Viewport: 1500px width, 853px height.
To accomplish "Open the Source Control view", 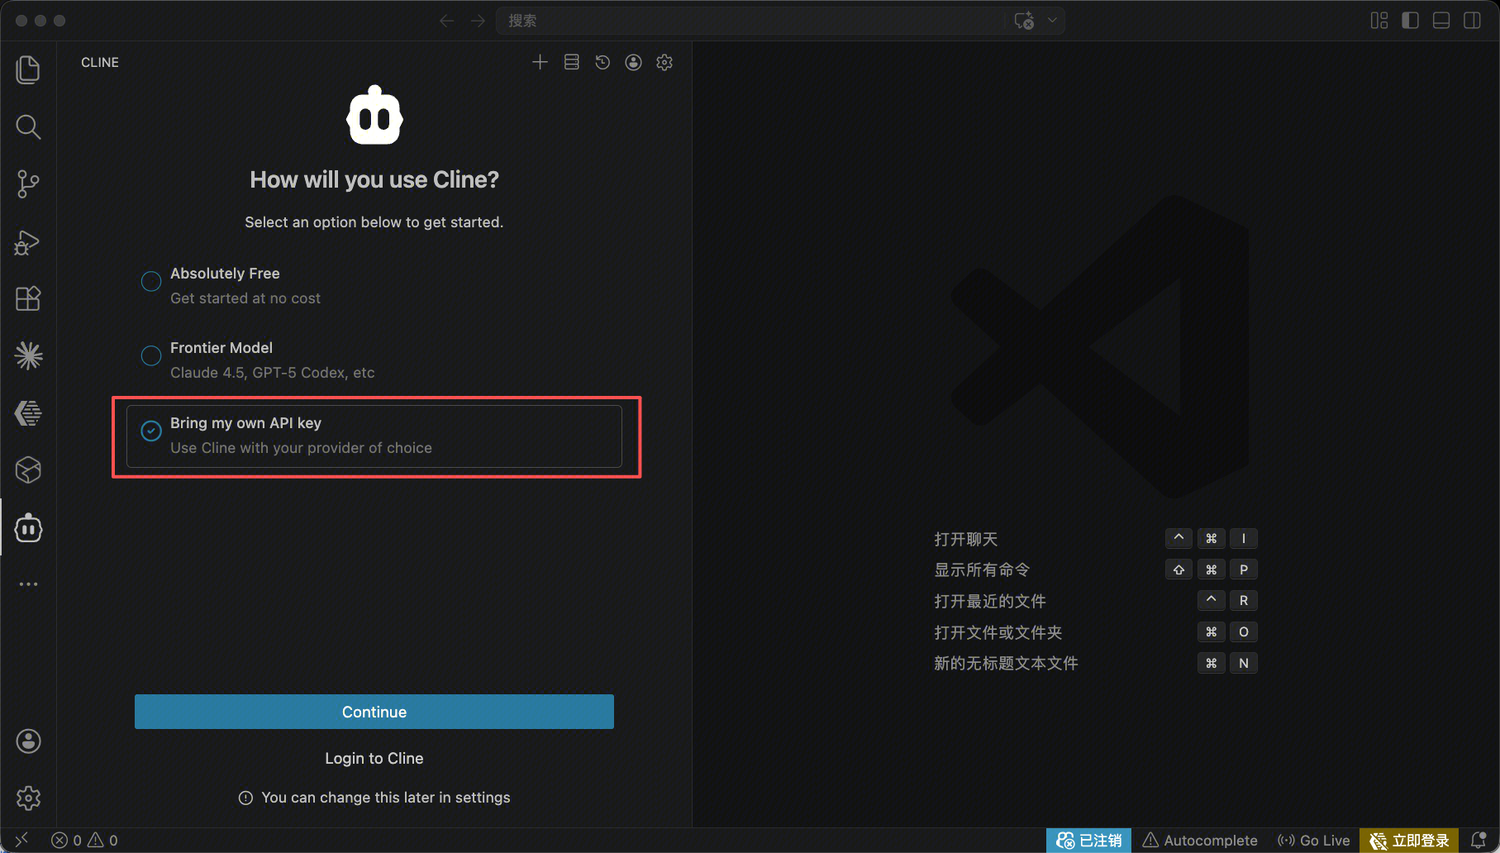I will (x=28, y=184).
